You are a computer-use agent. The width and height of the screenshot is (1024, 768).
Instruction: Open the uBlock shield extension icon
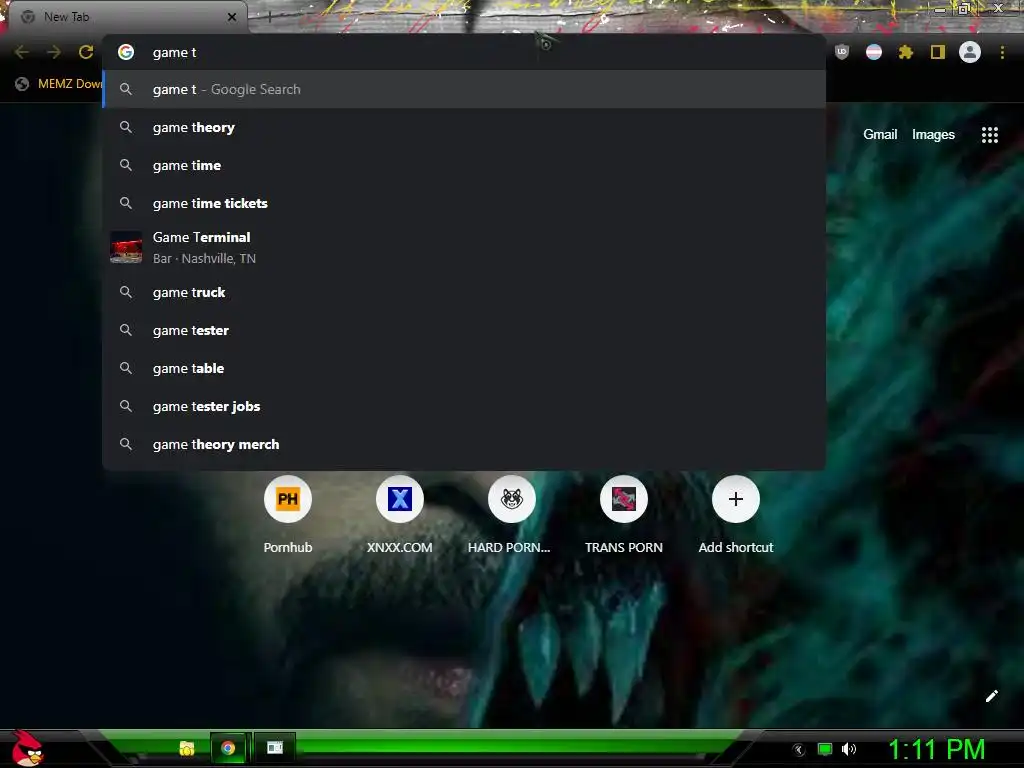click(x=842, y=52)
